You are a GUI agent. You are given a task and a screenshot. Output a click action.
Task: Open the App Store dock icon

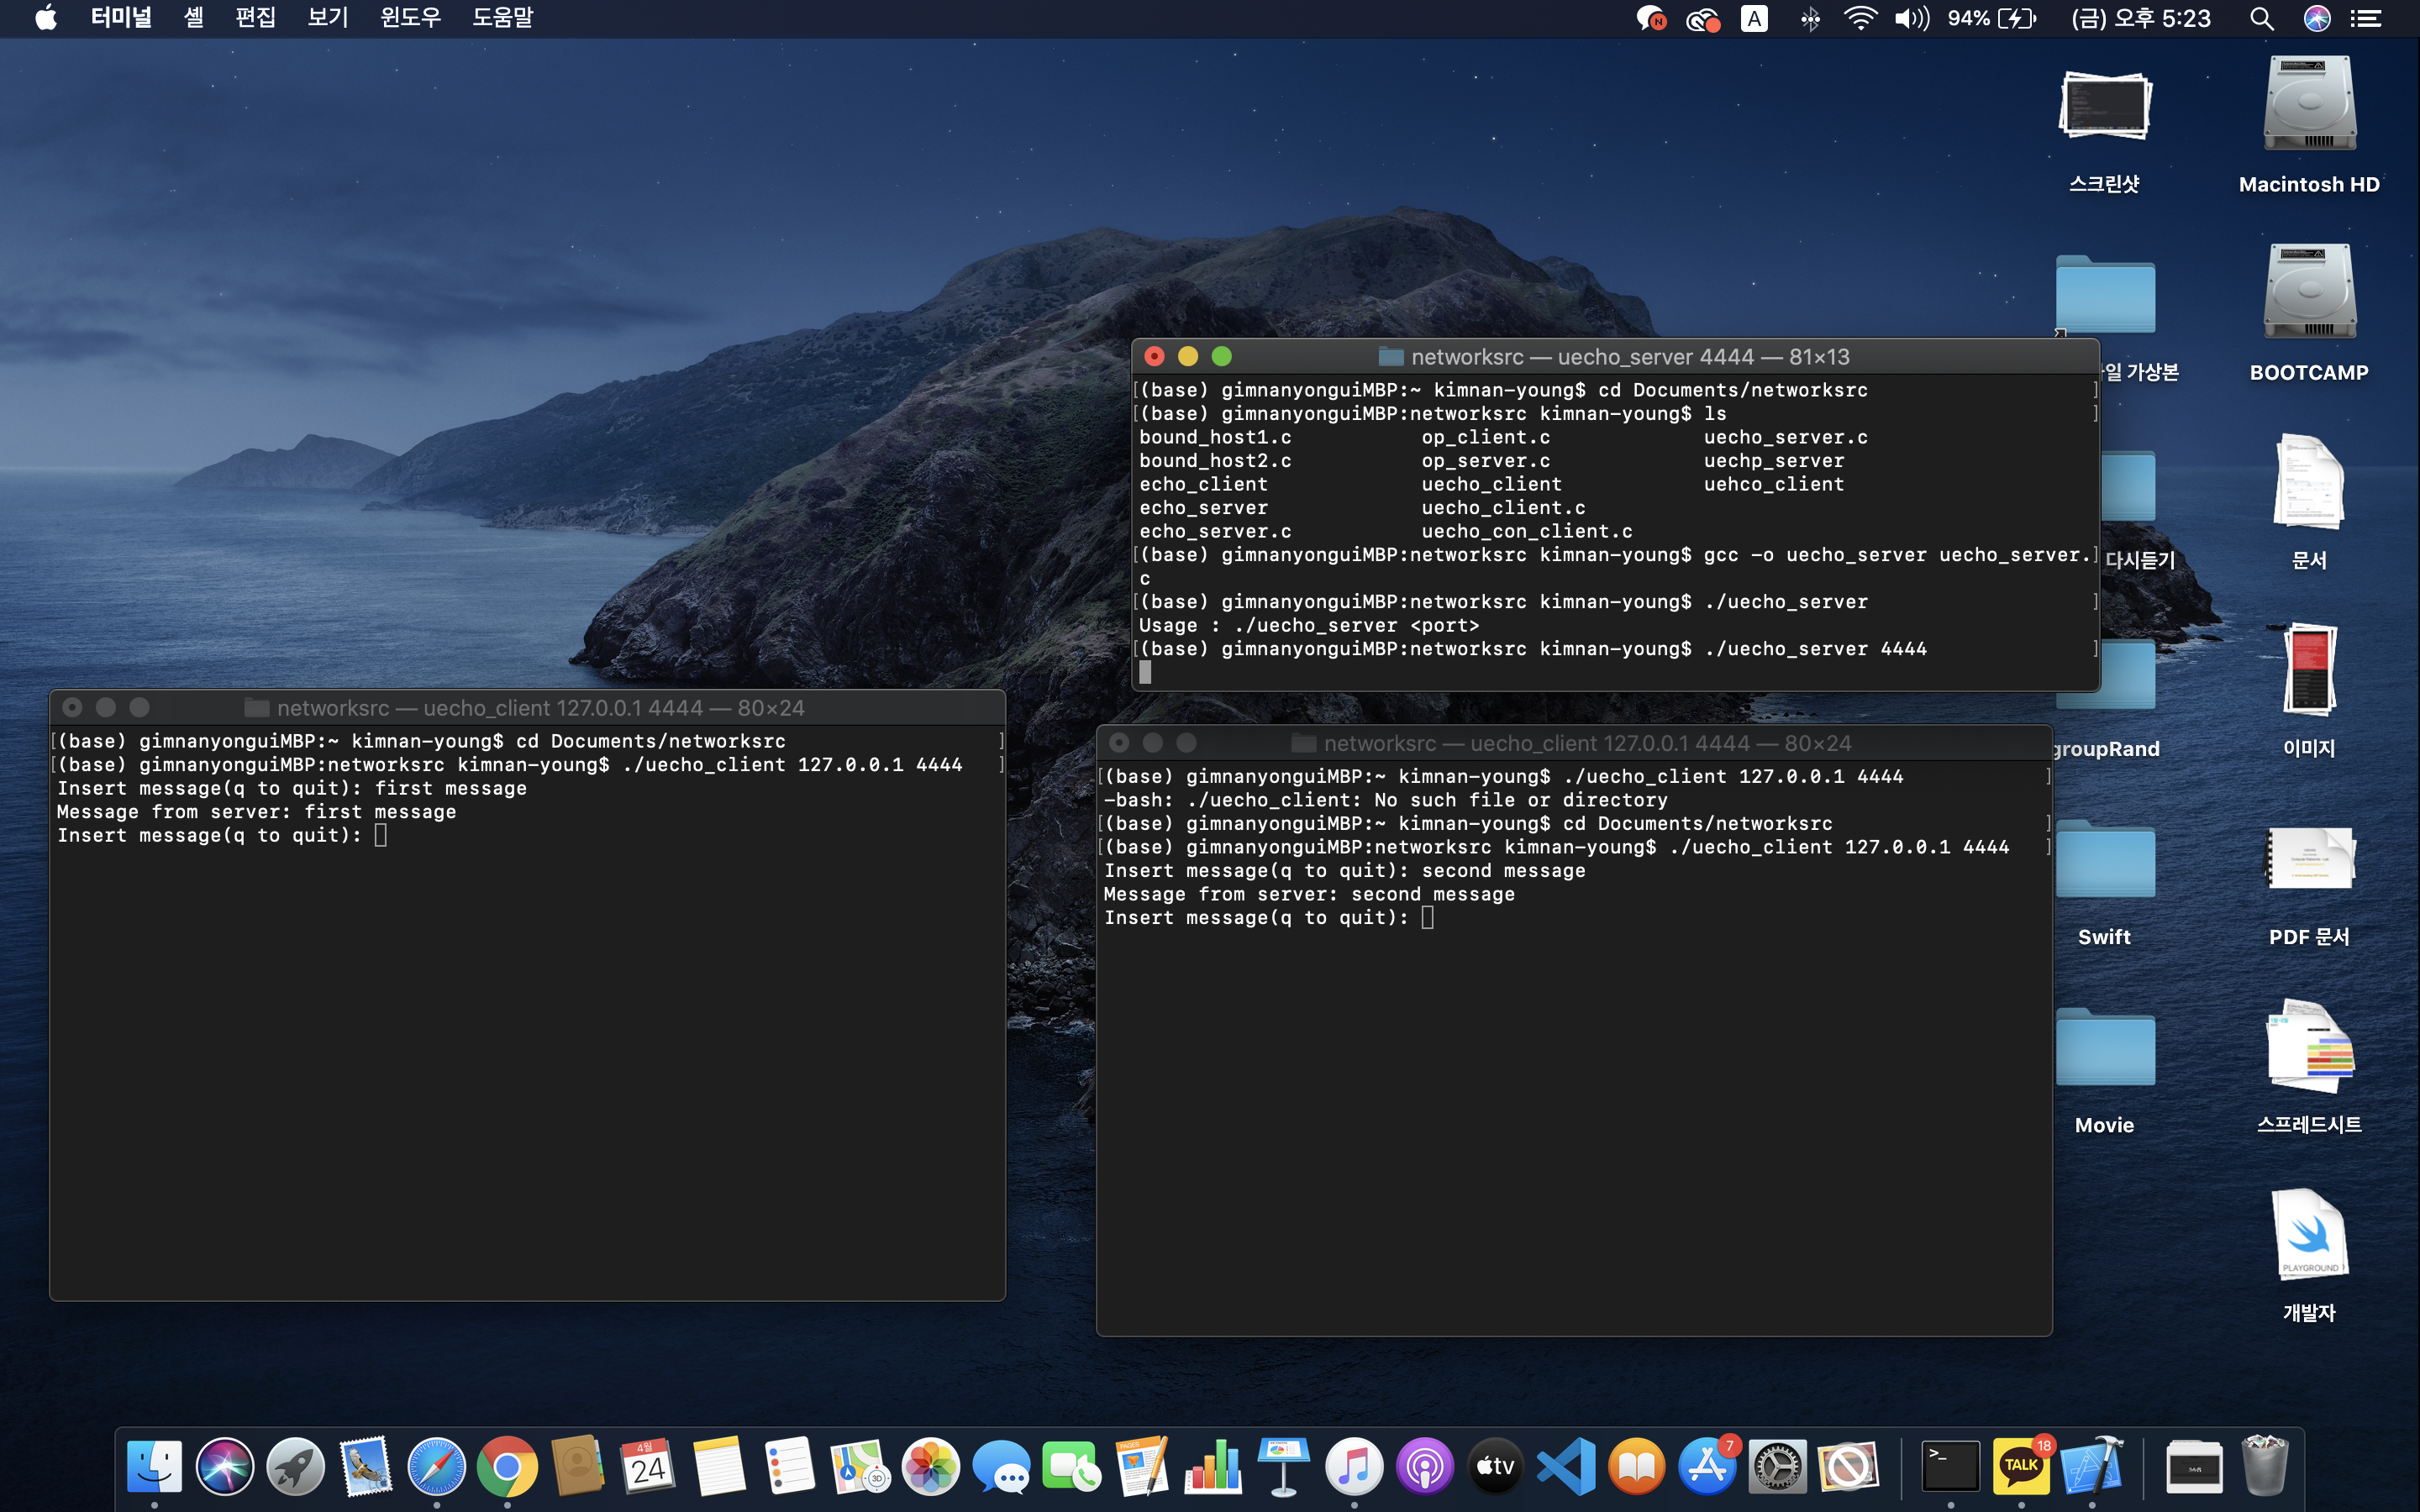point(1707,1467)
